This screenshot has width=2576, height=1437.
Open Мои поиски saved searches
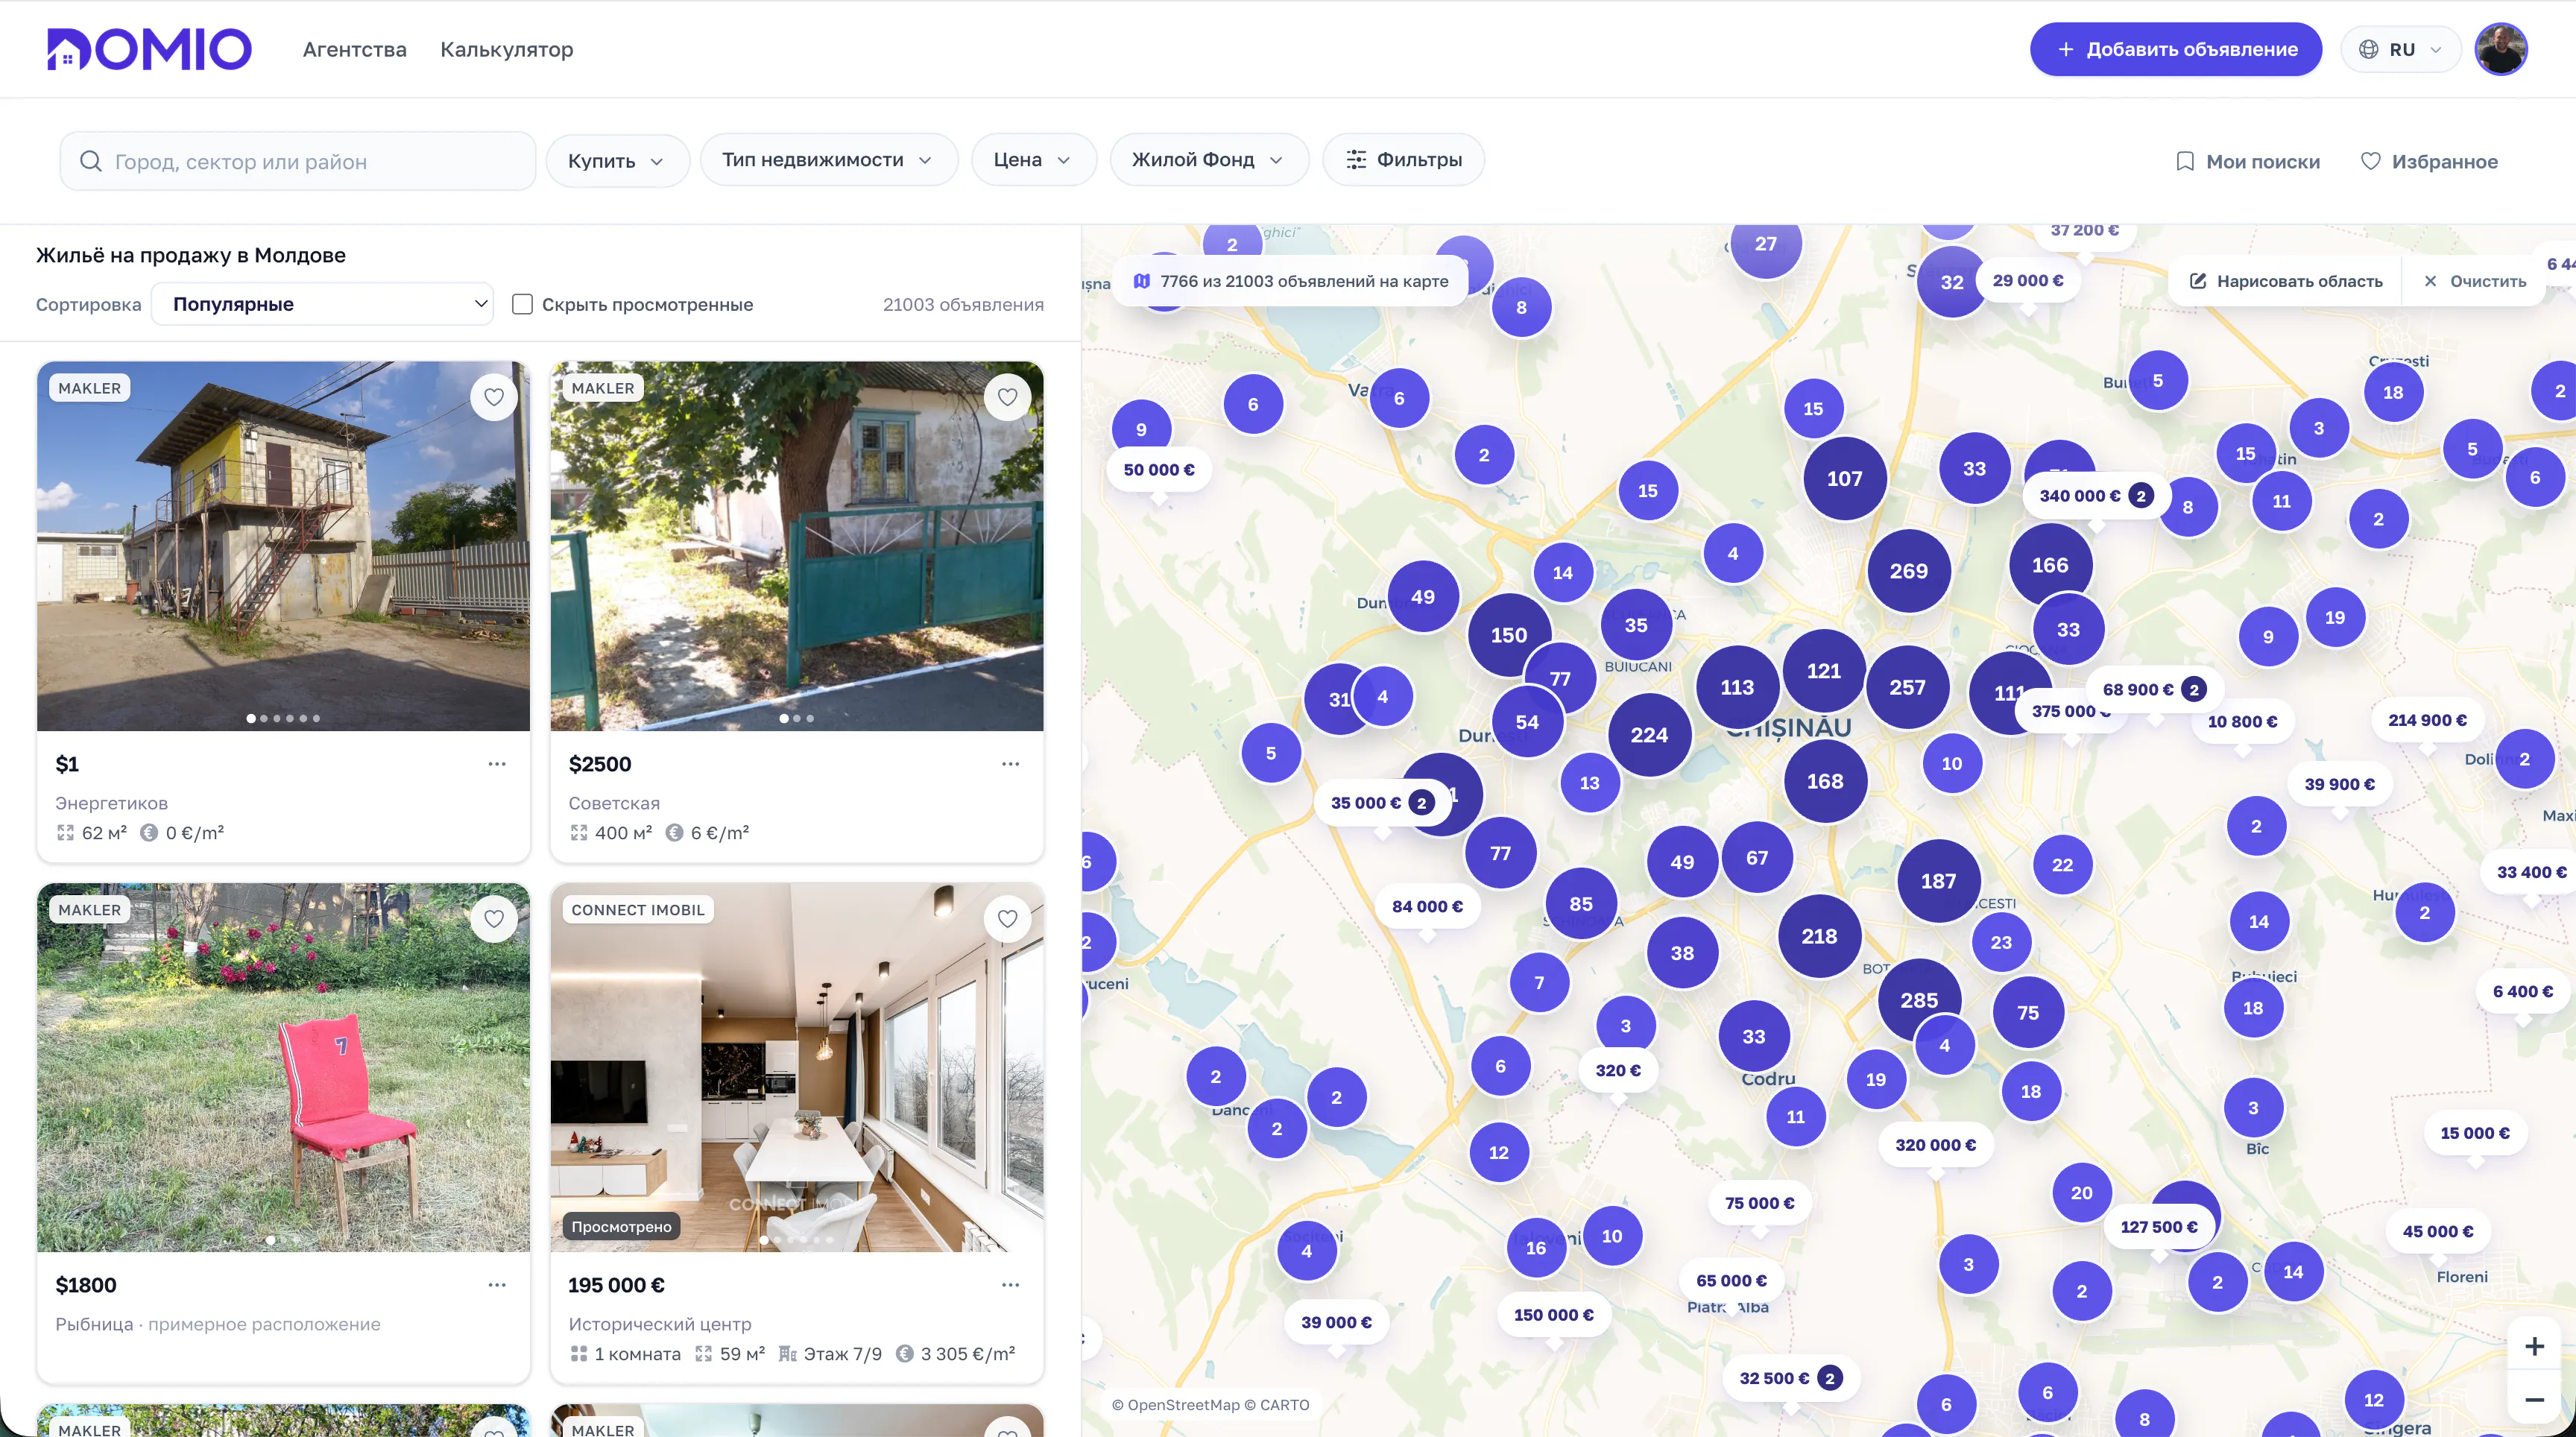point(2248,161)
